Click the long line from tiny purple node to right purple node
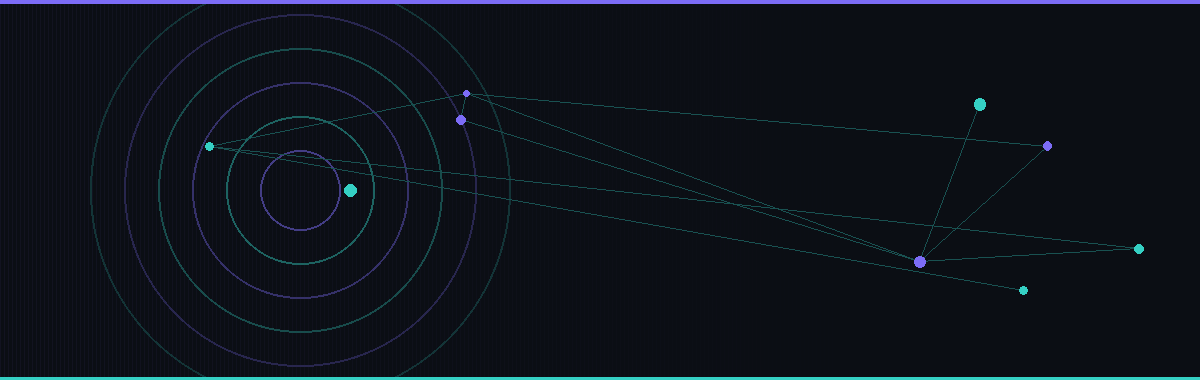This screenshot has height=380, width=1200. tap(757, 120)
